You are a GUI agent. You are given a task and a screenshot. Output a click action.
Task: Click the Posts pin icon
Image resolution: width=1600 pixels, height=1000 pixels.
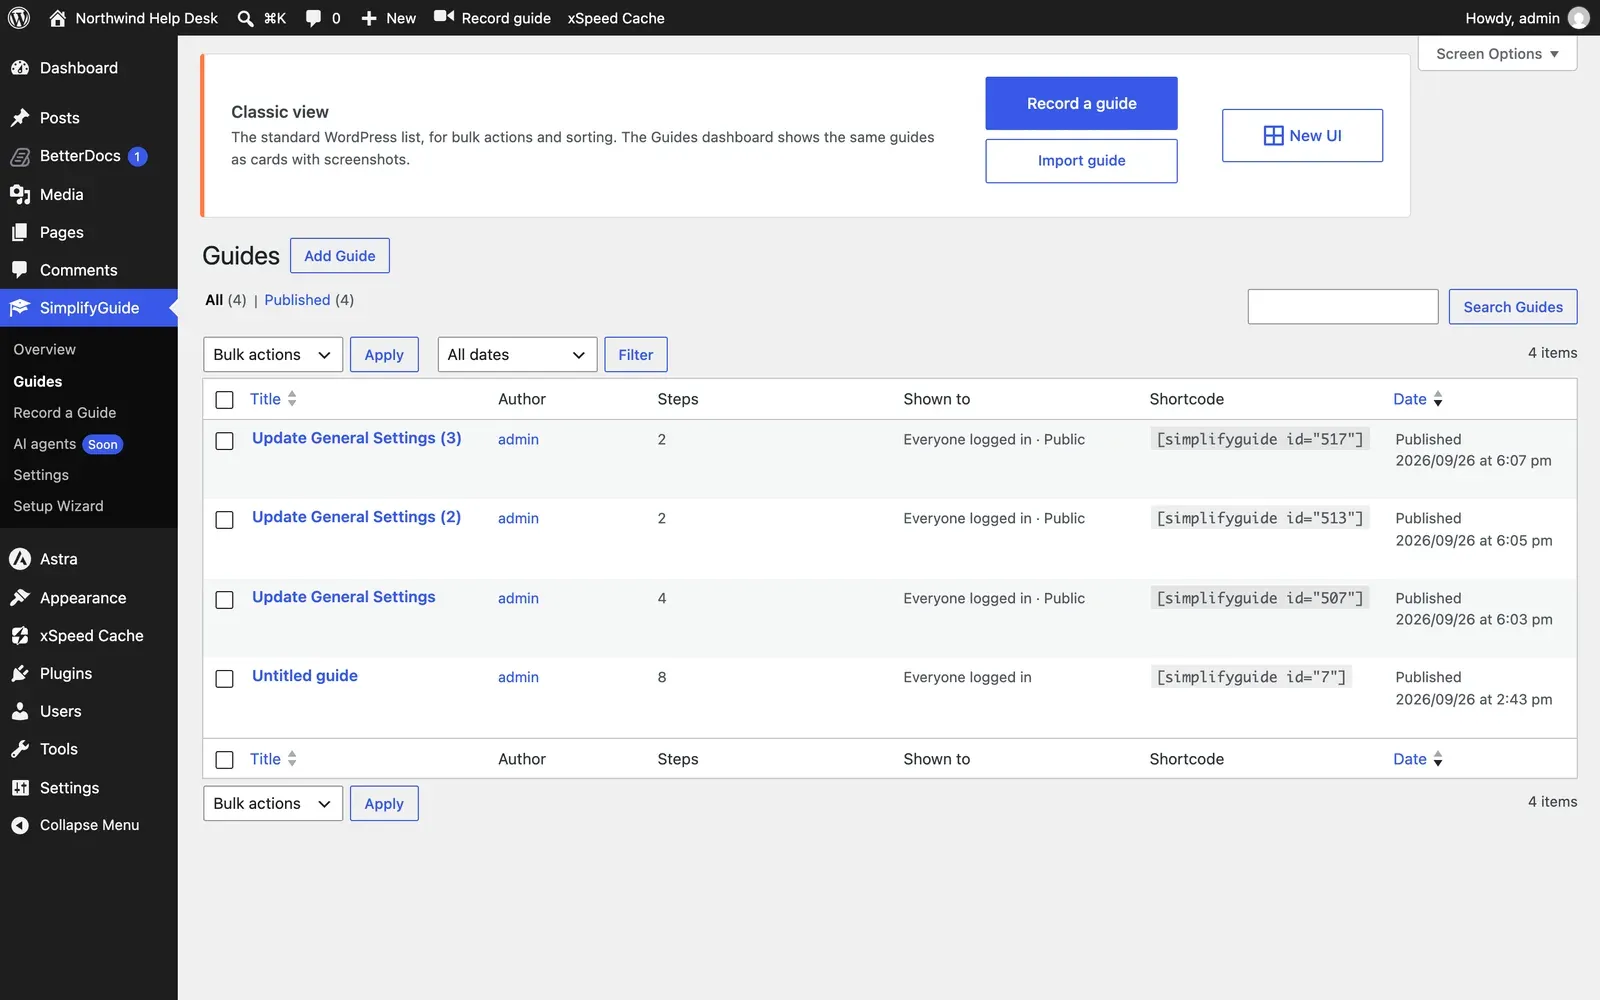(20, 118)
